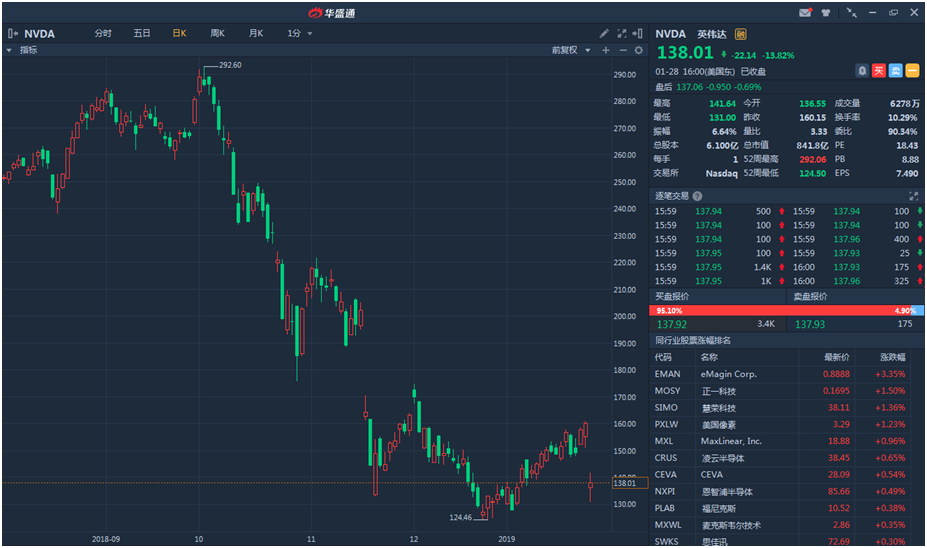The height and width of the screenshot is (548, 927).
Task: Set a price alert with bell icon
Action: pos(862,71)
